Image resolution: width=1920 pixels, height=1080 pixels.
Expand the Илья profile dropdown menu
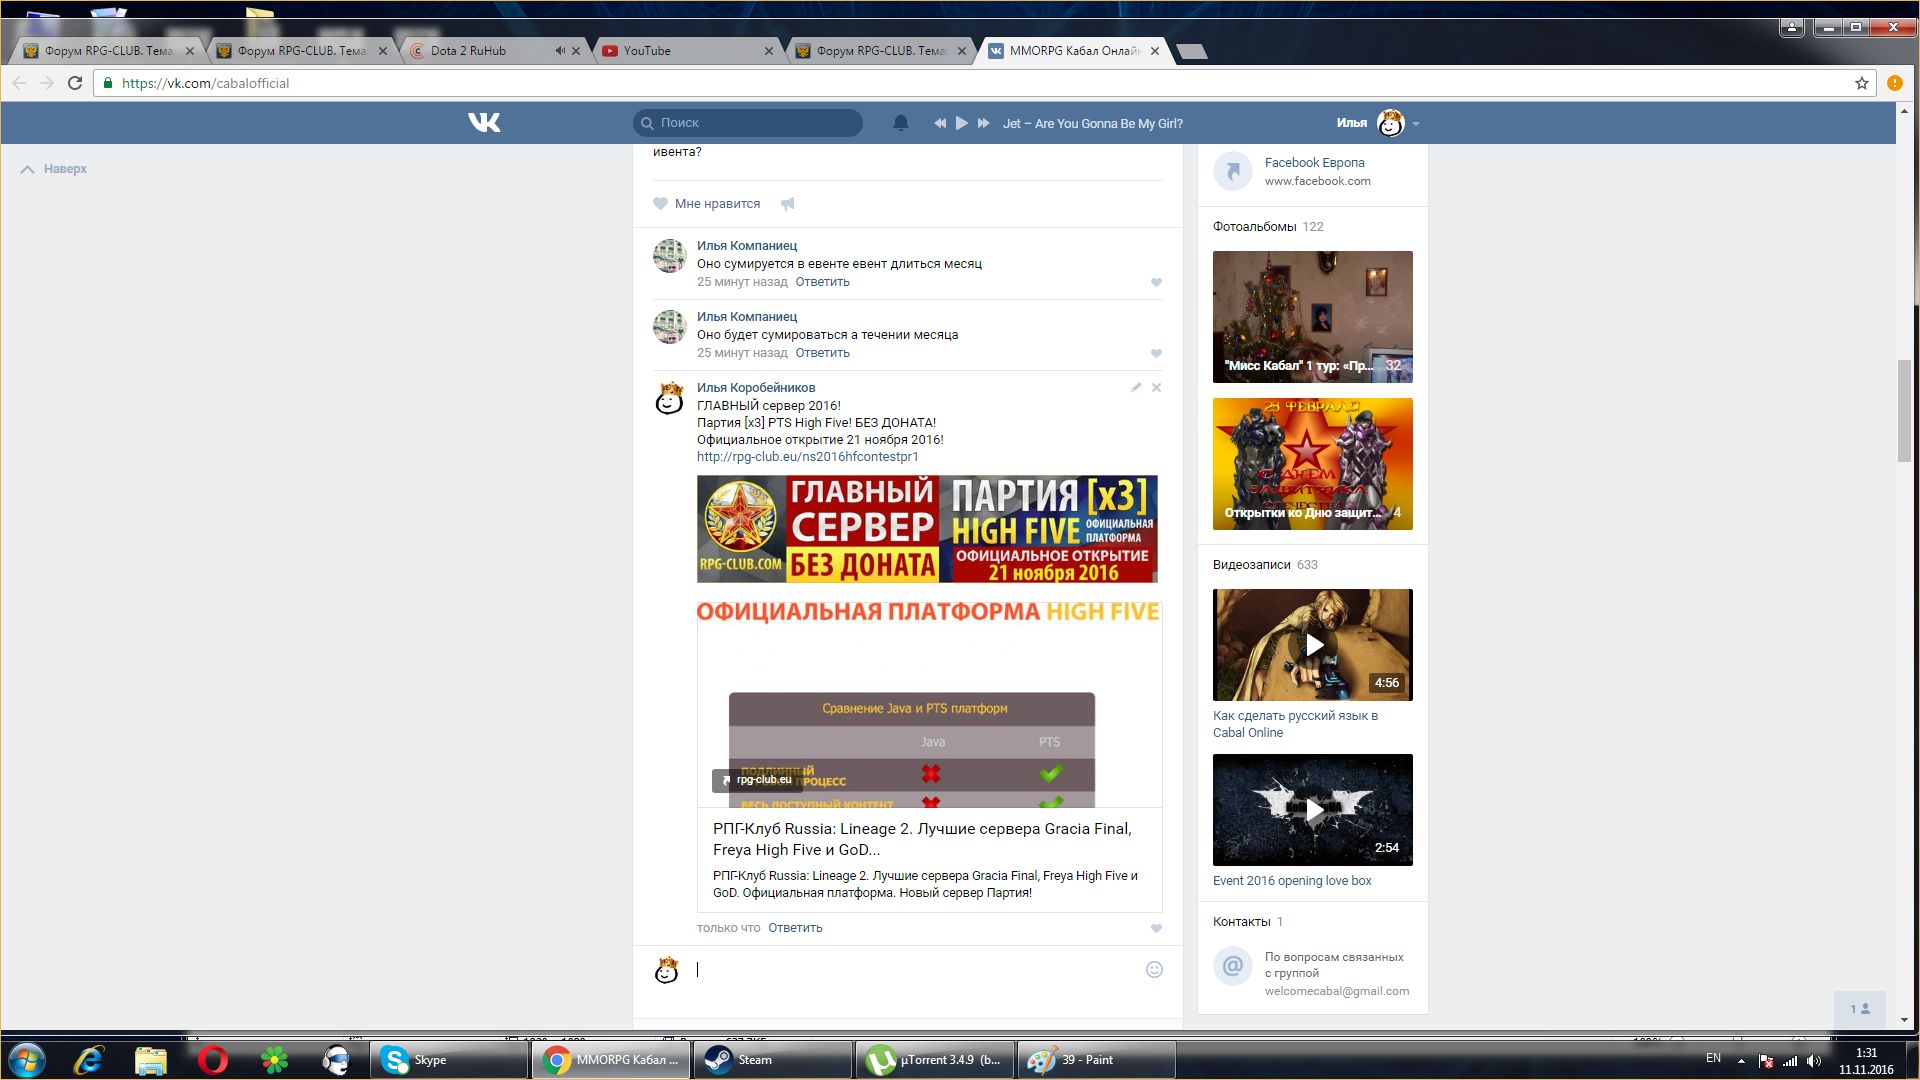1415,124
